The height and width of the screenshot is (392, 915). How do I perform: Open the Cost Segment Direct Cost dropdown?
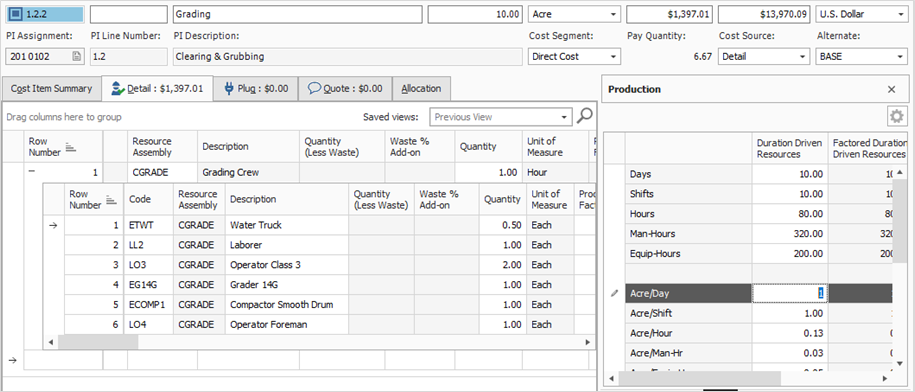tap(613, 57)
